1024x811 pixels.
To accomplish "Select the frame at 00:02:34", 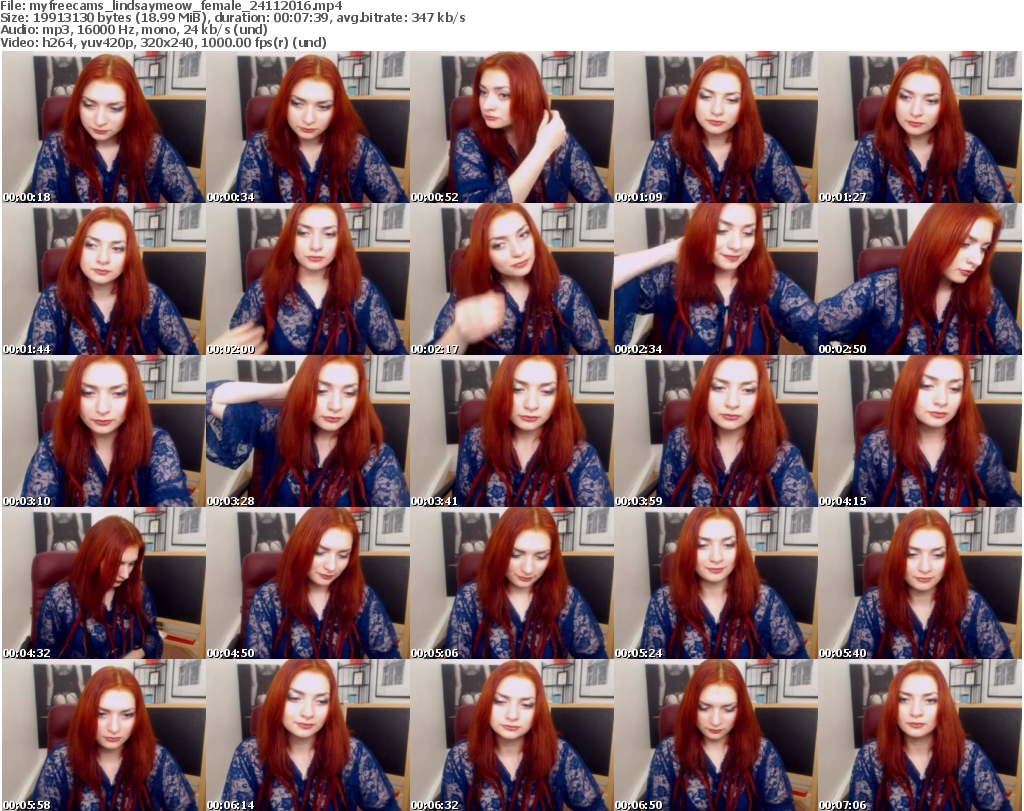I will (x=715, y=279).
